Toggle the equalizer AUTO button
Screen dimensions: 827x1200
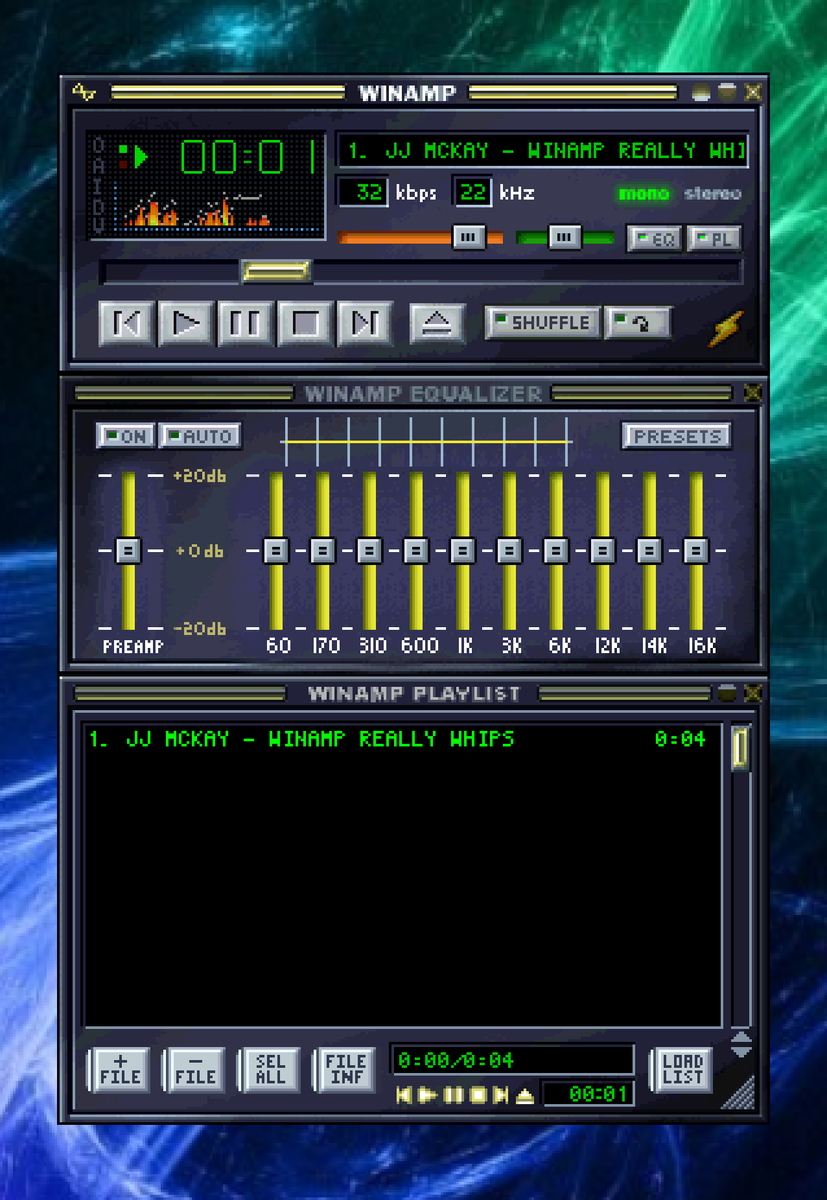click(200, 436)
